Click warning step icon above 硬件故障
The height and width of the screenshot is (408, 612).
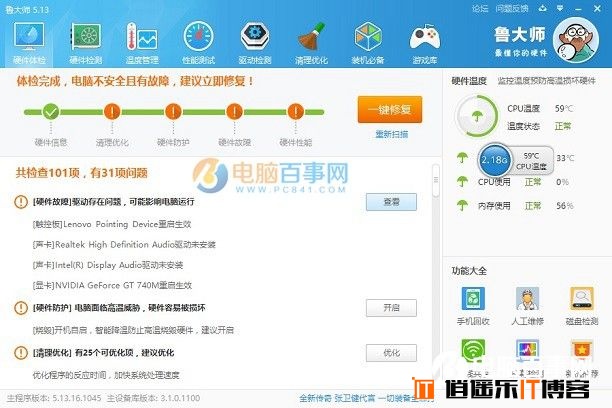coord(234,112)
